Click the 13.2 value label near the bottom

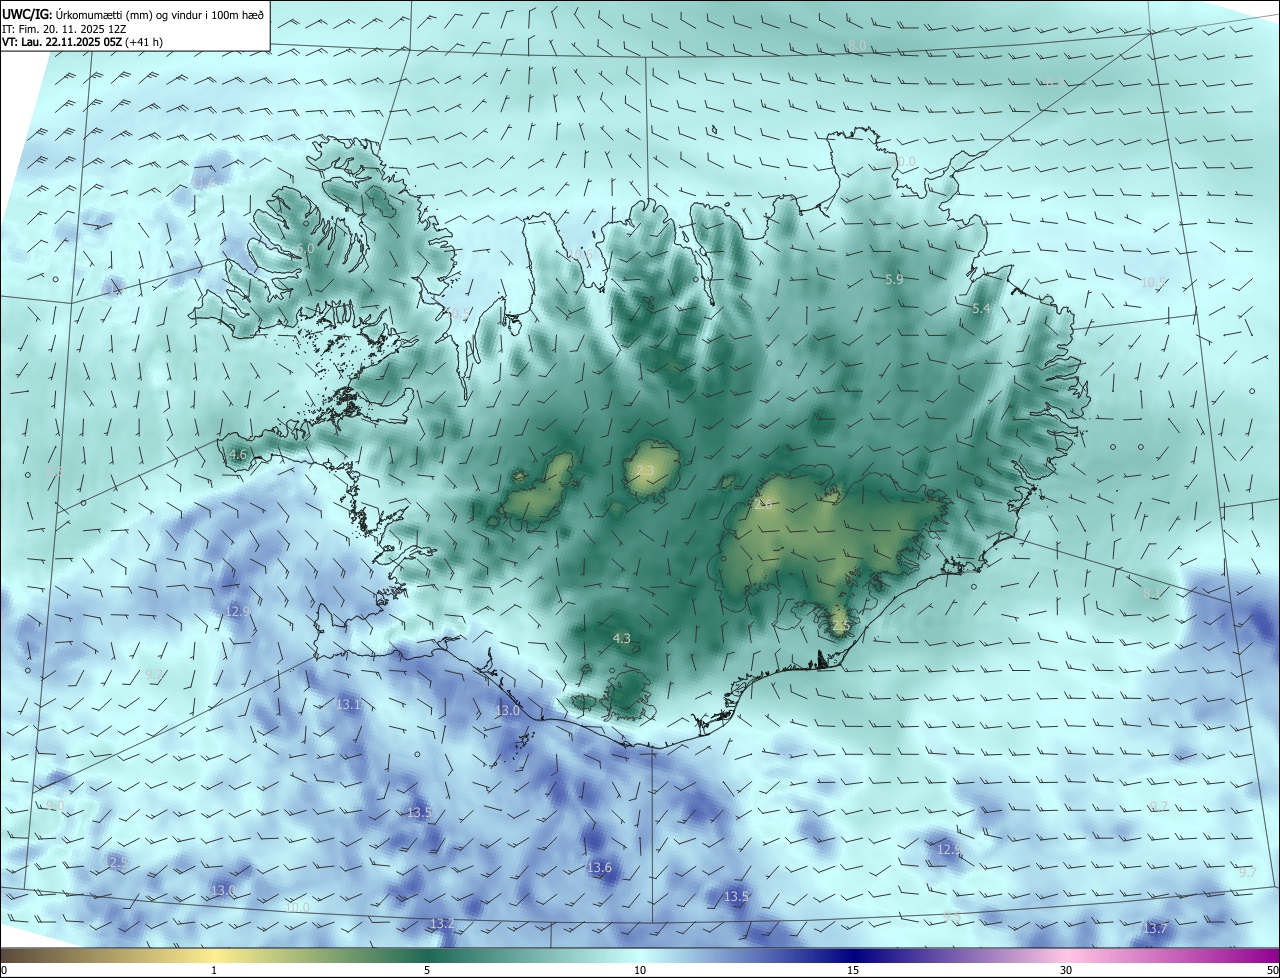click(442, 924)
